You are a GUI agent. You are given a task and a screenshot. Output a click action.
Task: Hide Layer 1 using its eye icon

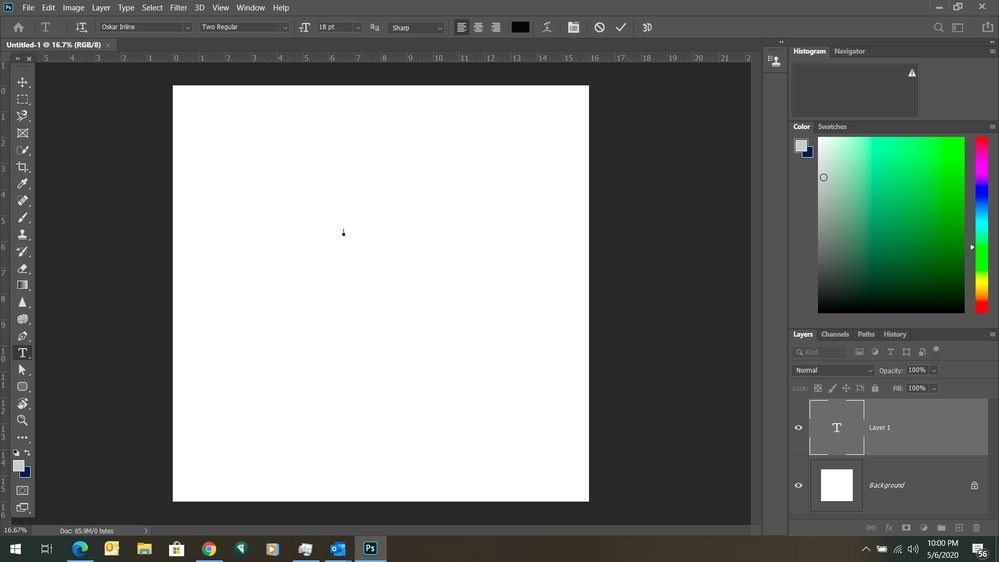[798, 428]
